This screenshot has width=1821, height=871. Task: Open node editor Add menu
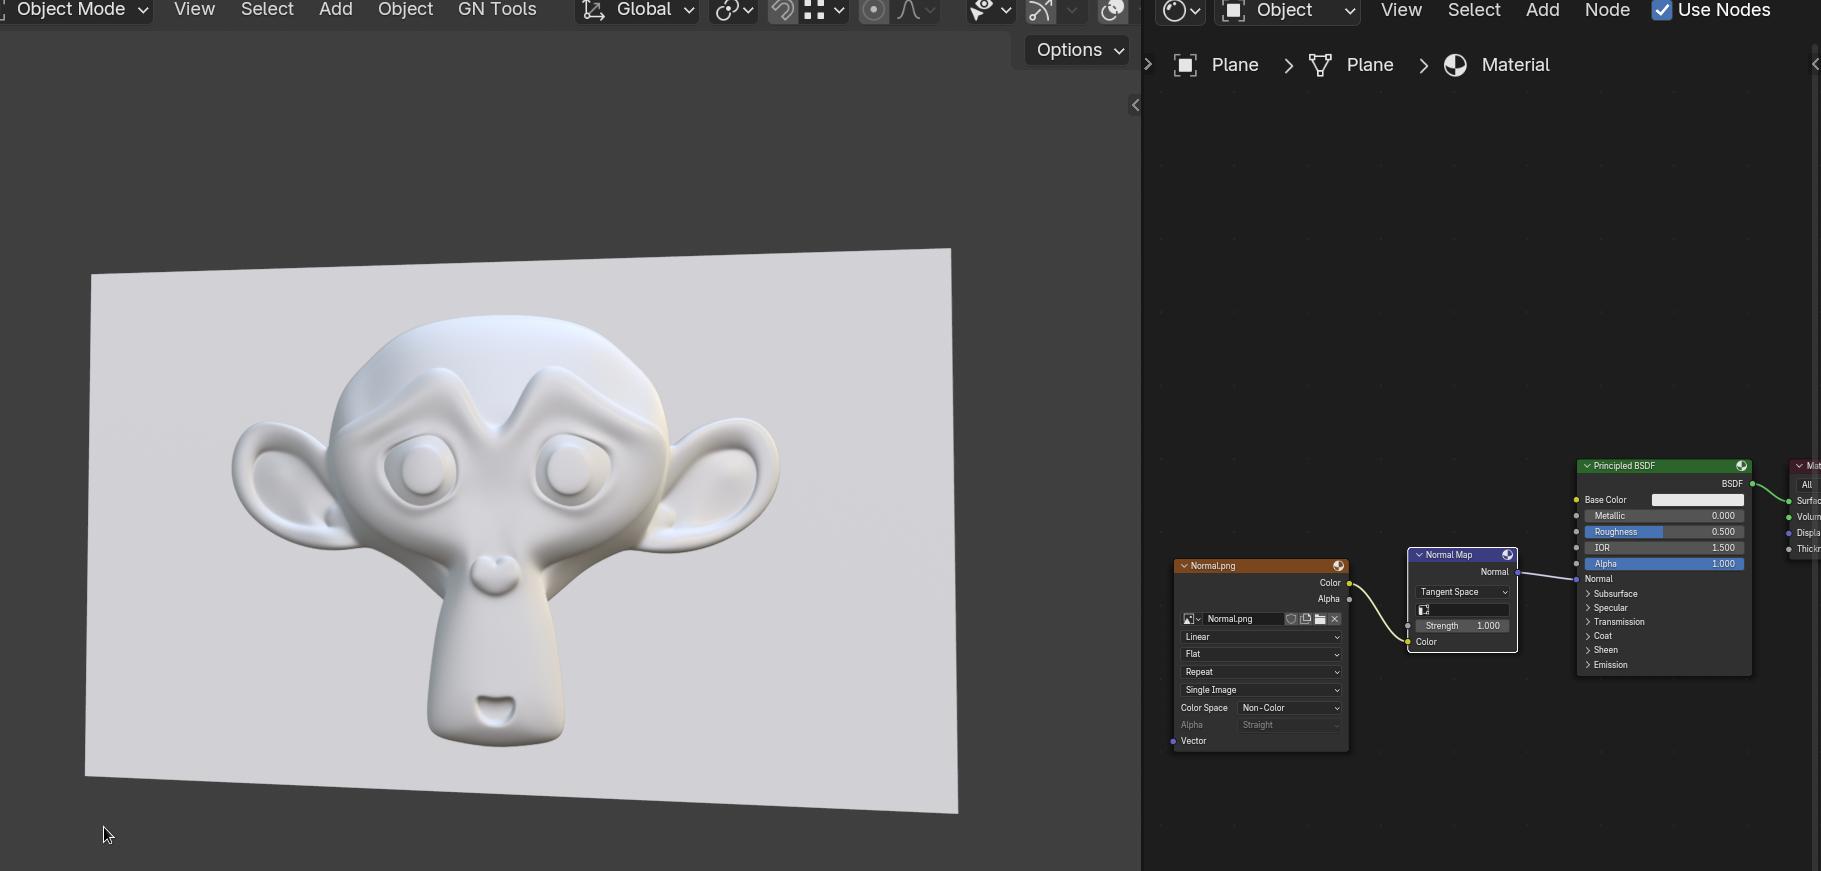pos(1542,10)
